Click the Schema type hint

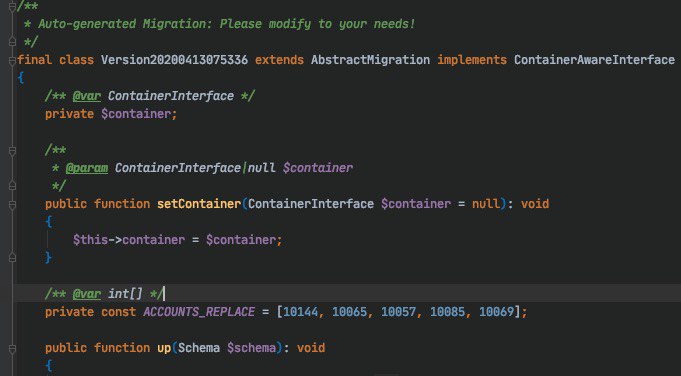199,348
